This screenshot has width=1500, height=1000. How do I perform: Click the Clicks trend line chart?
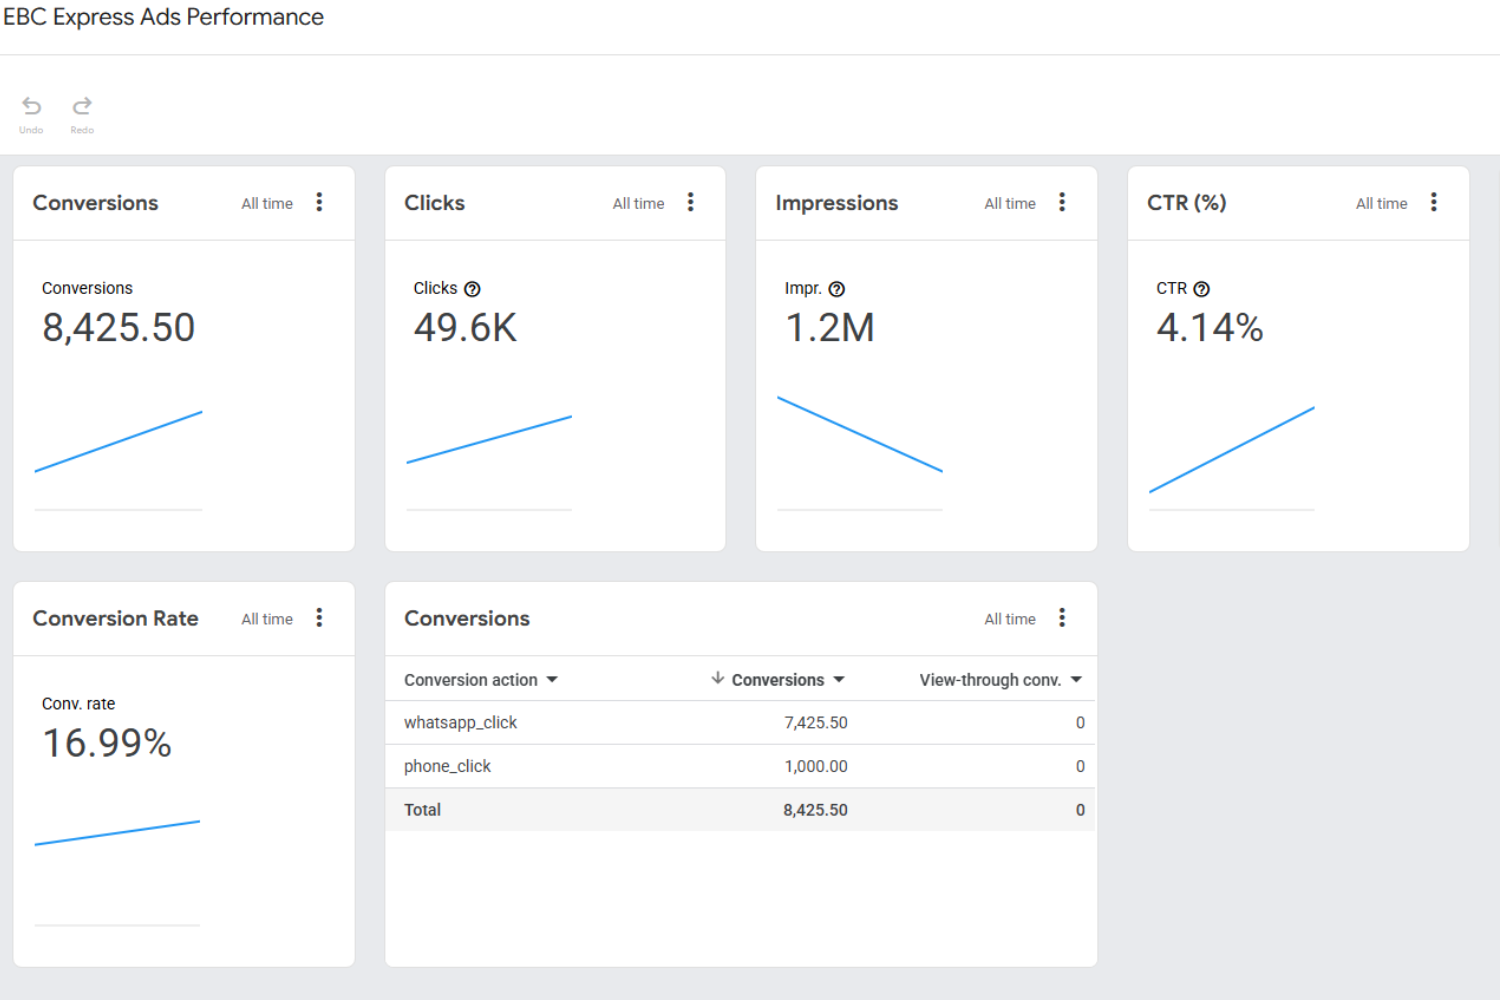click(x=489, y=439)
